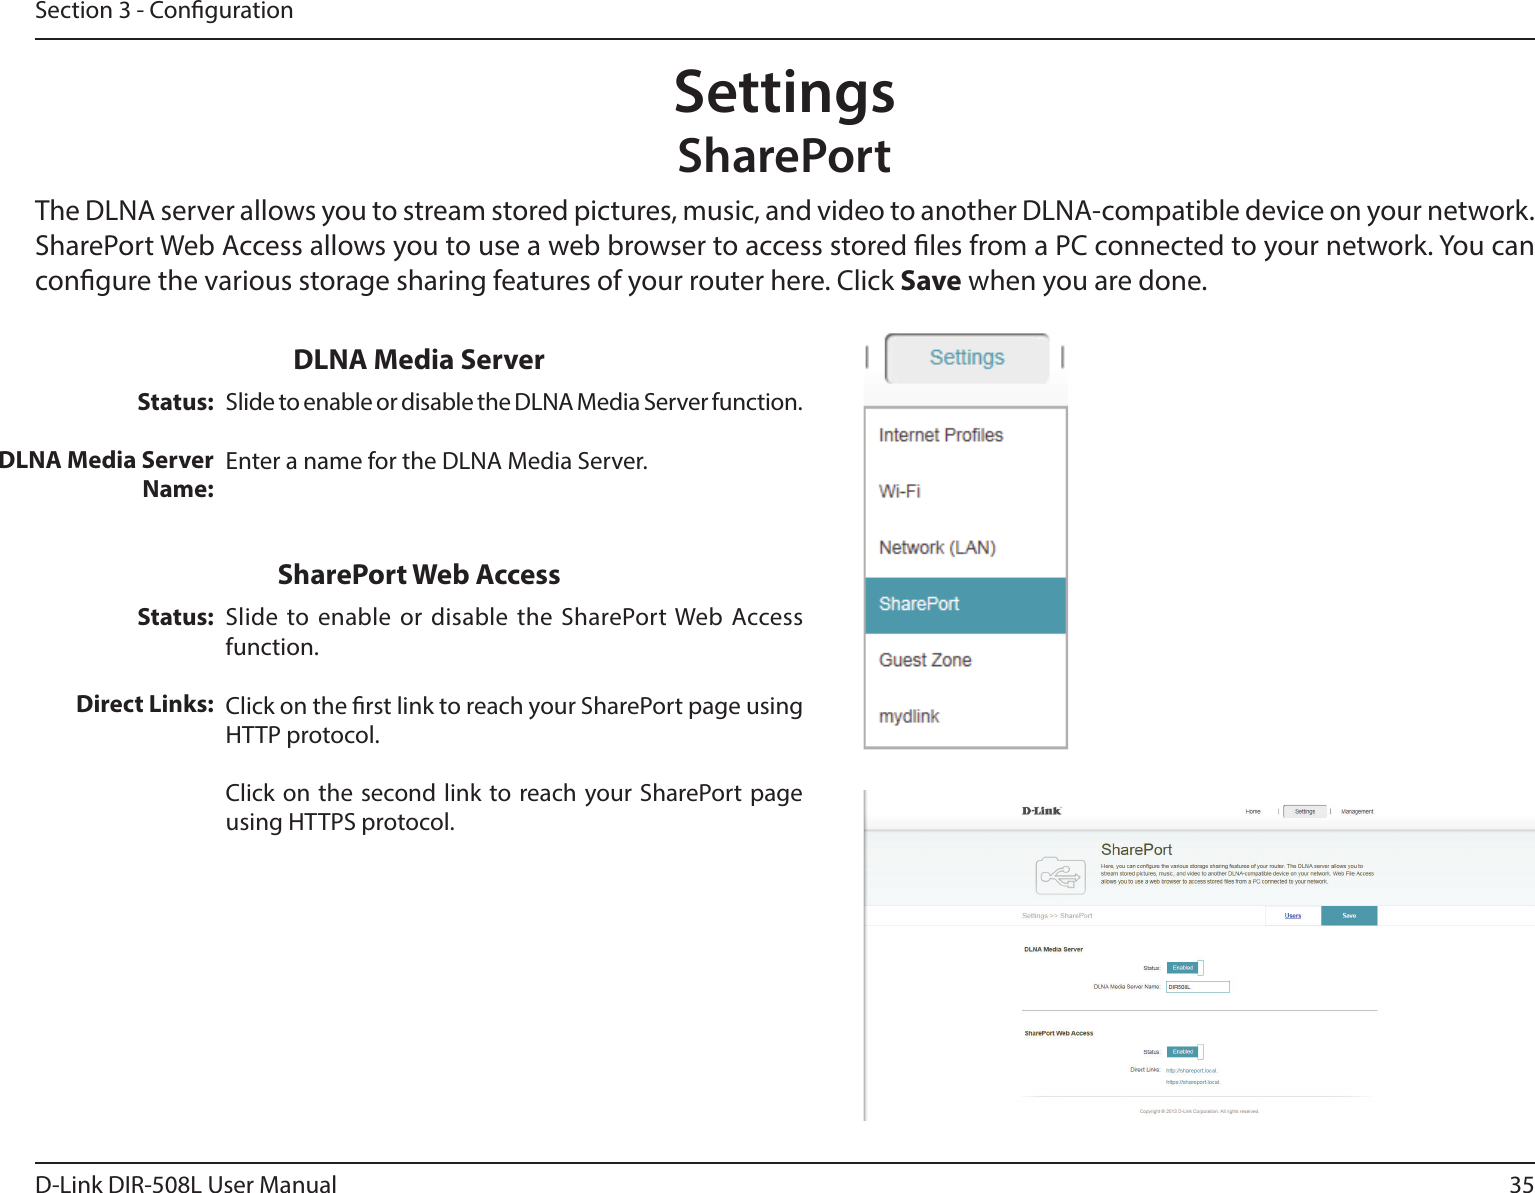Open Management in router top navigation
1535x1193 pixels.
[x=1357, y=812]
